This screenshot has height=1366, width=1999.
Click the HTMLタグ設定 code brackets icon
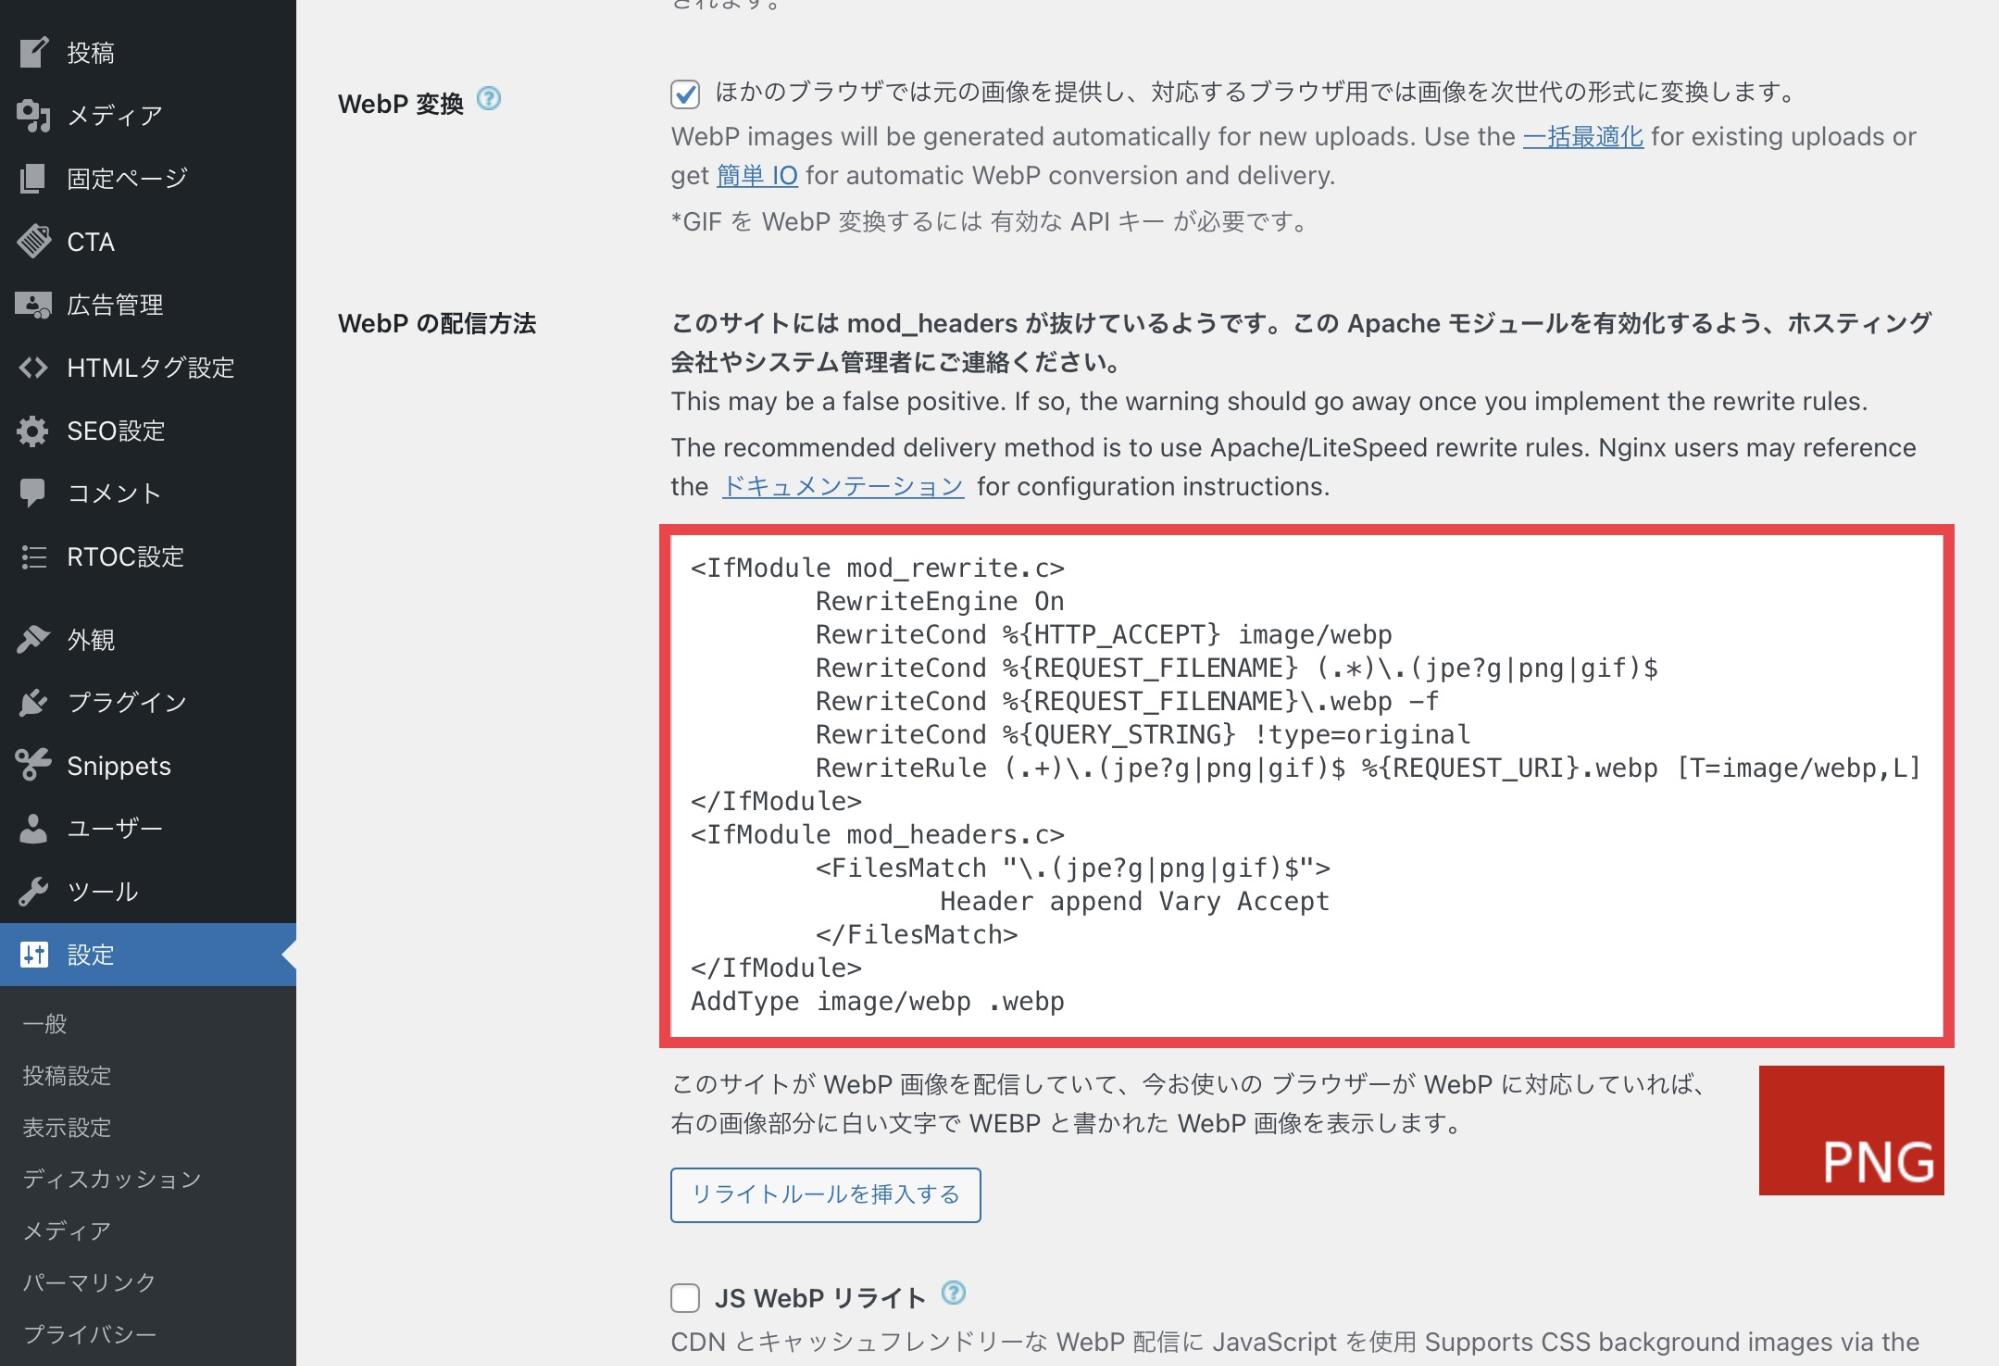(x=33, y=367)
